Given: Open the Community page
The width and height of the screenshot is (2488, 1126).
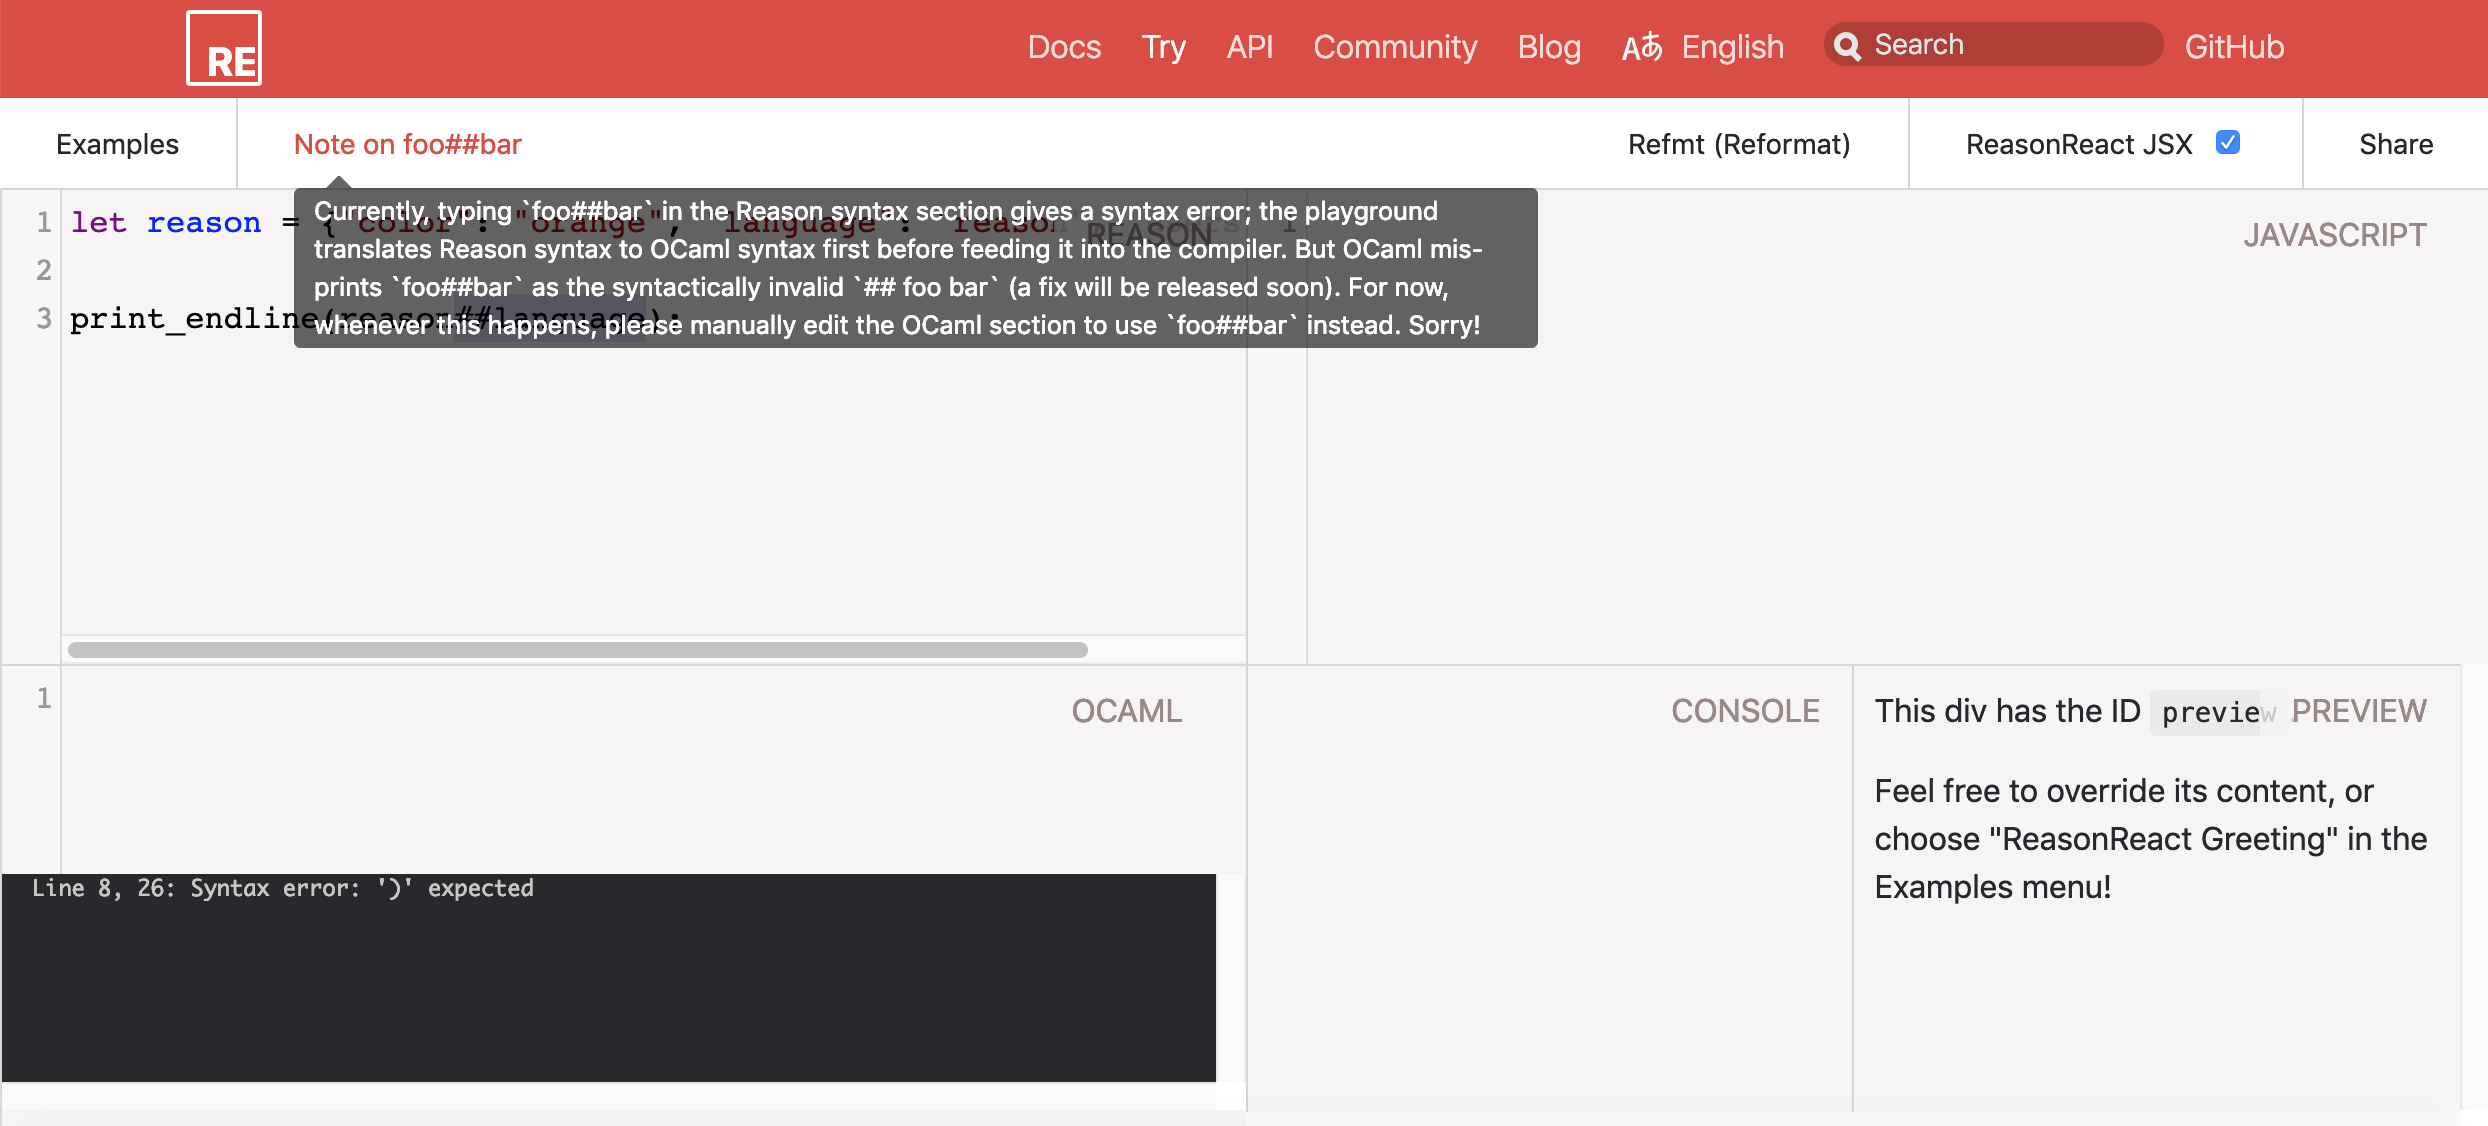Looking at the screenshot, I should coord(1394,47).
